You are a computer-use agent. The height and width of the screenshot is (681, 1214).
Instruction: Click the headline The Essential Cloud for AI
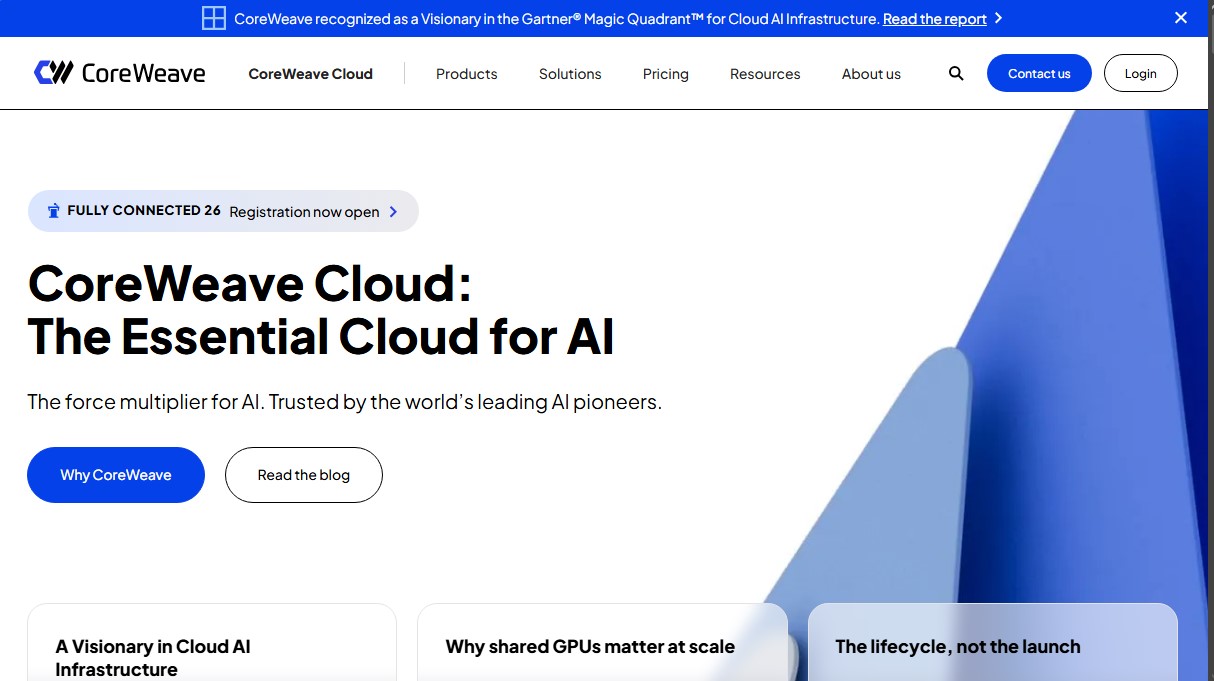coord(321,336)
